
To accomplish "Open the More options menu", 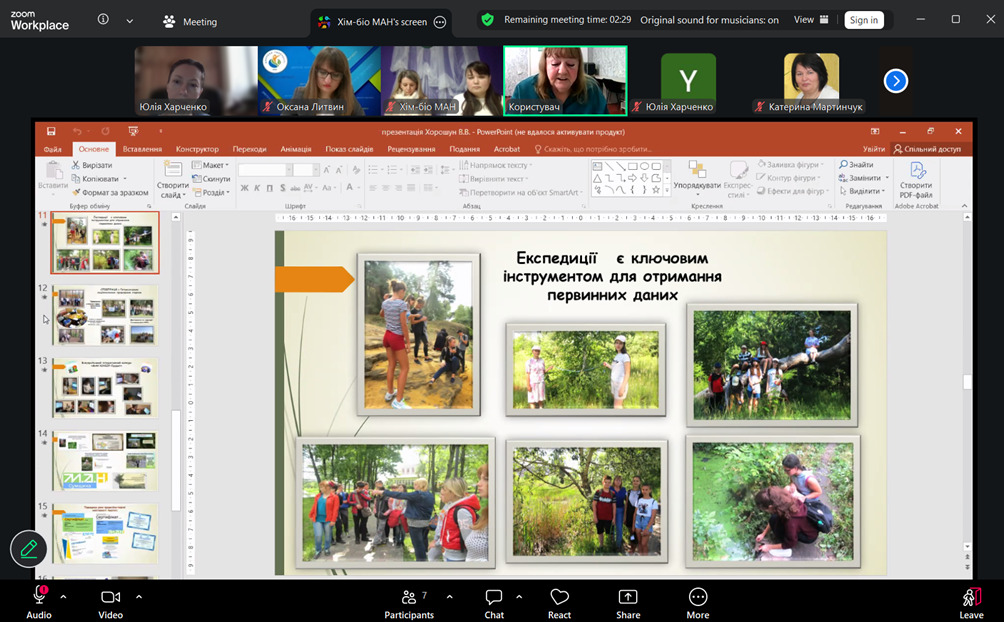I will (x=697, y=602).
